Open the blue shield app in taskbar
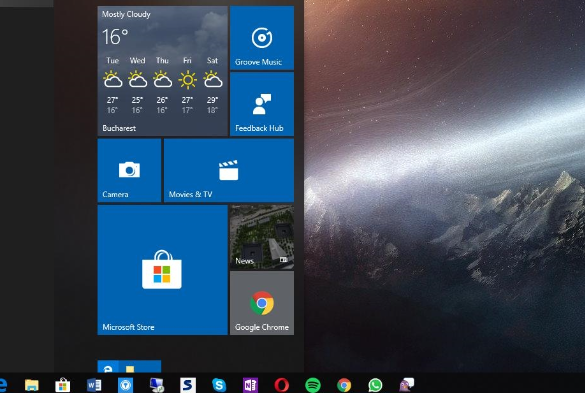The height and width of the screenshot is (393, 585). click(125, 385)
